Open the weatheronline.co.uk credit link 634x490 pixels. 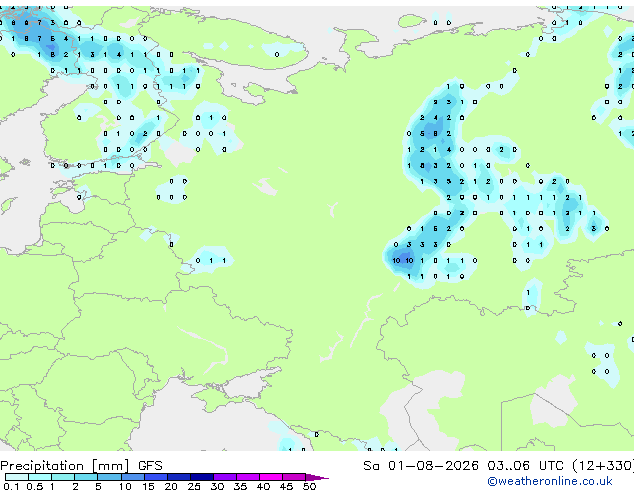[x=550, y=481]
